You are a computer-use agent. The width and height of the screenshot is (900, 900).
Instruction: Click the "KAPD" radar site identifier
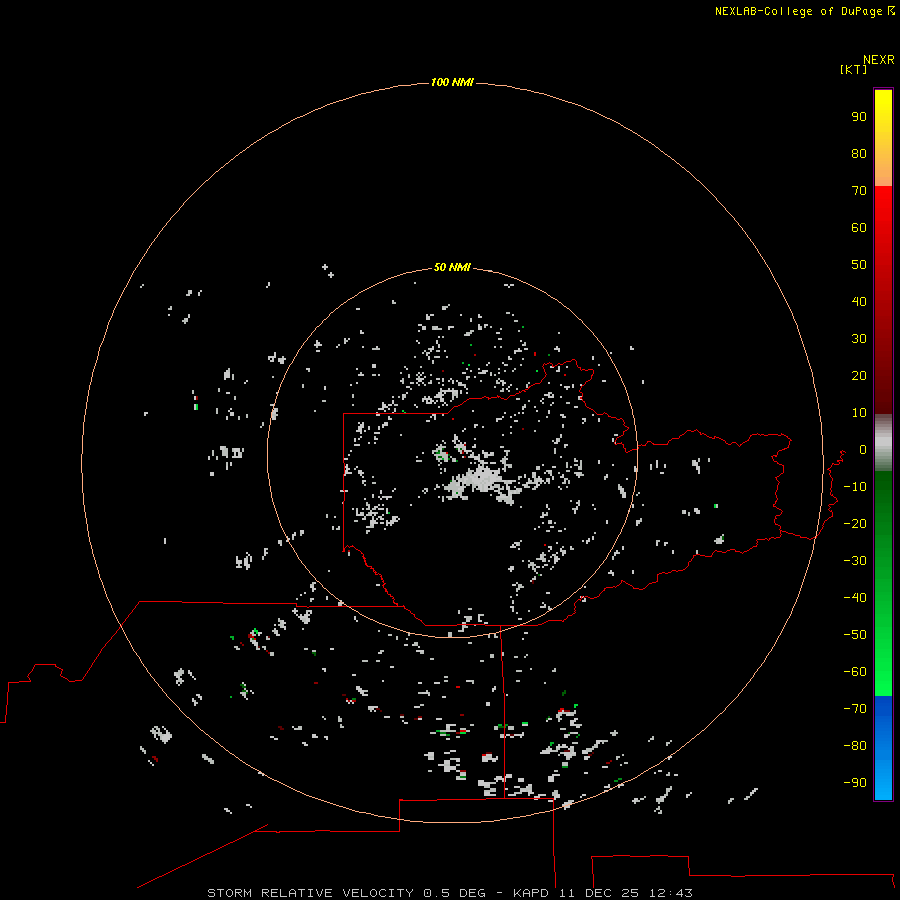click(x=532, y=893)
